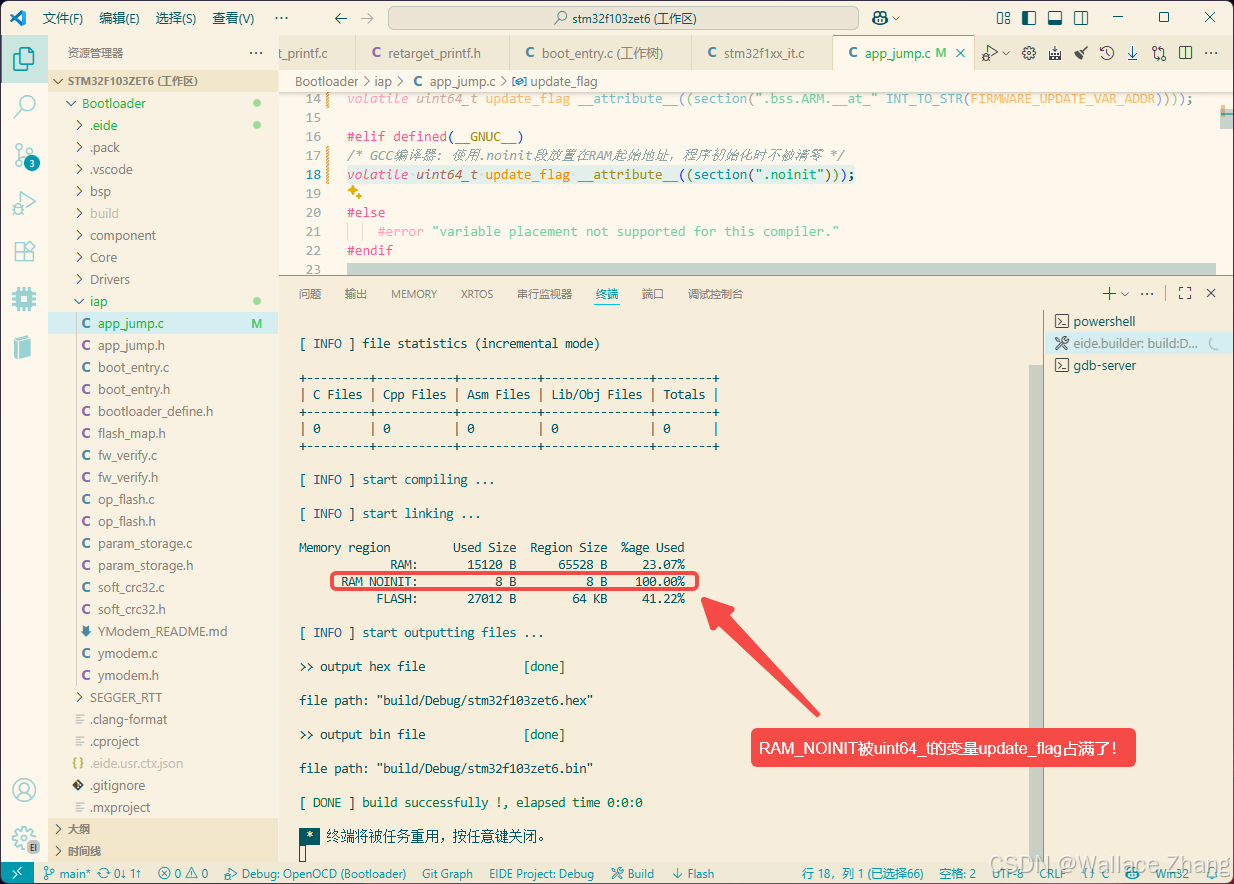The width and height of the screenshot is (1234, 884).
Task: Switch to 输出 panel tab
Action: [x=356, y=294]
